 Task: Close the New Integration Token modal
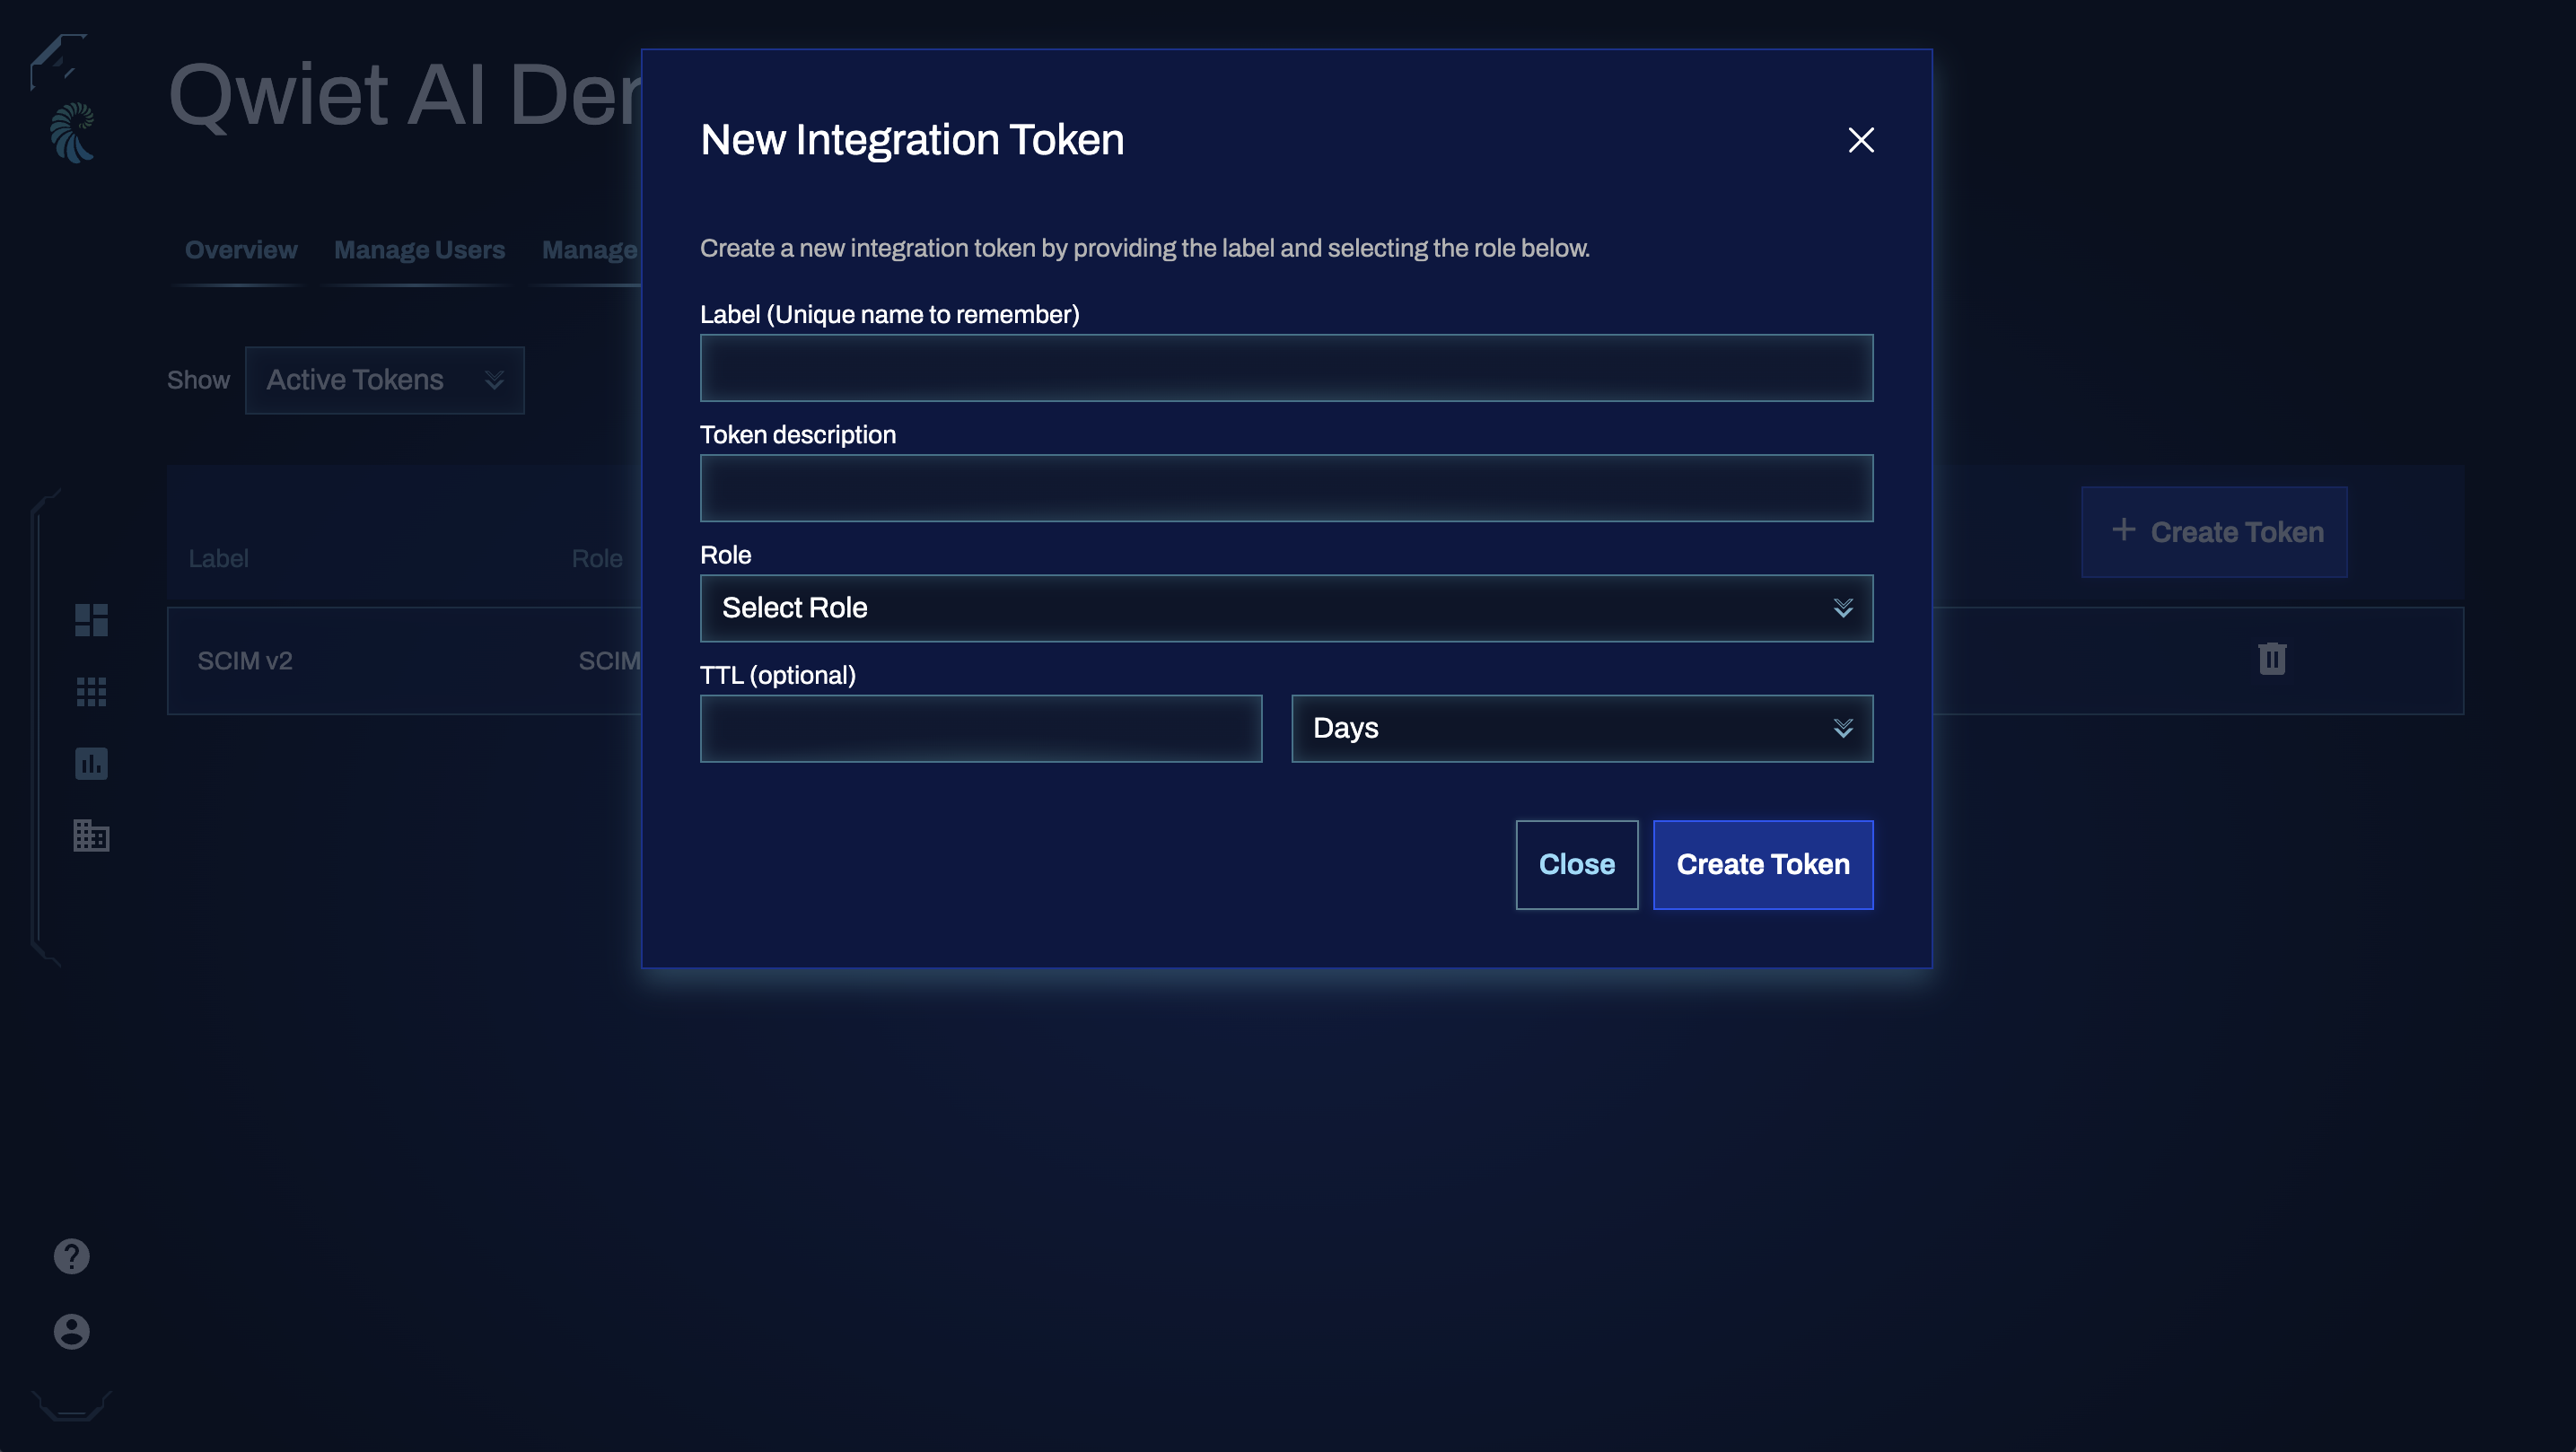click(x=1862, y=138)
